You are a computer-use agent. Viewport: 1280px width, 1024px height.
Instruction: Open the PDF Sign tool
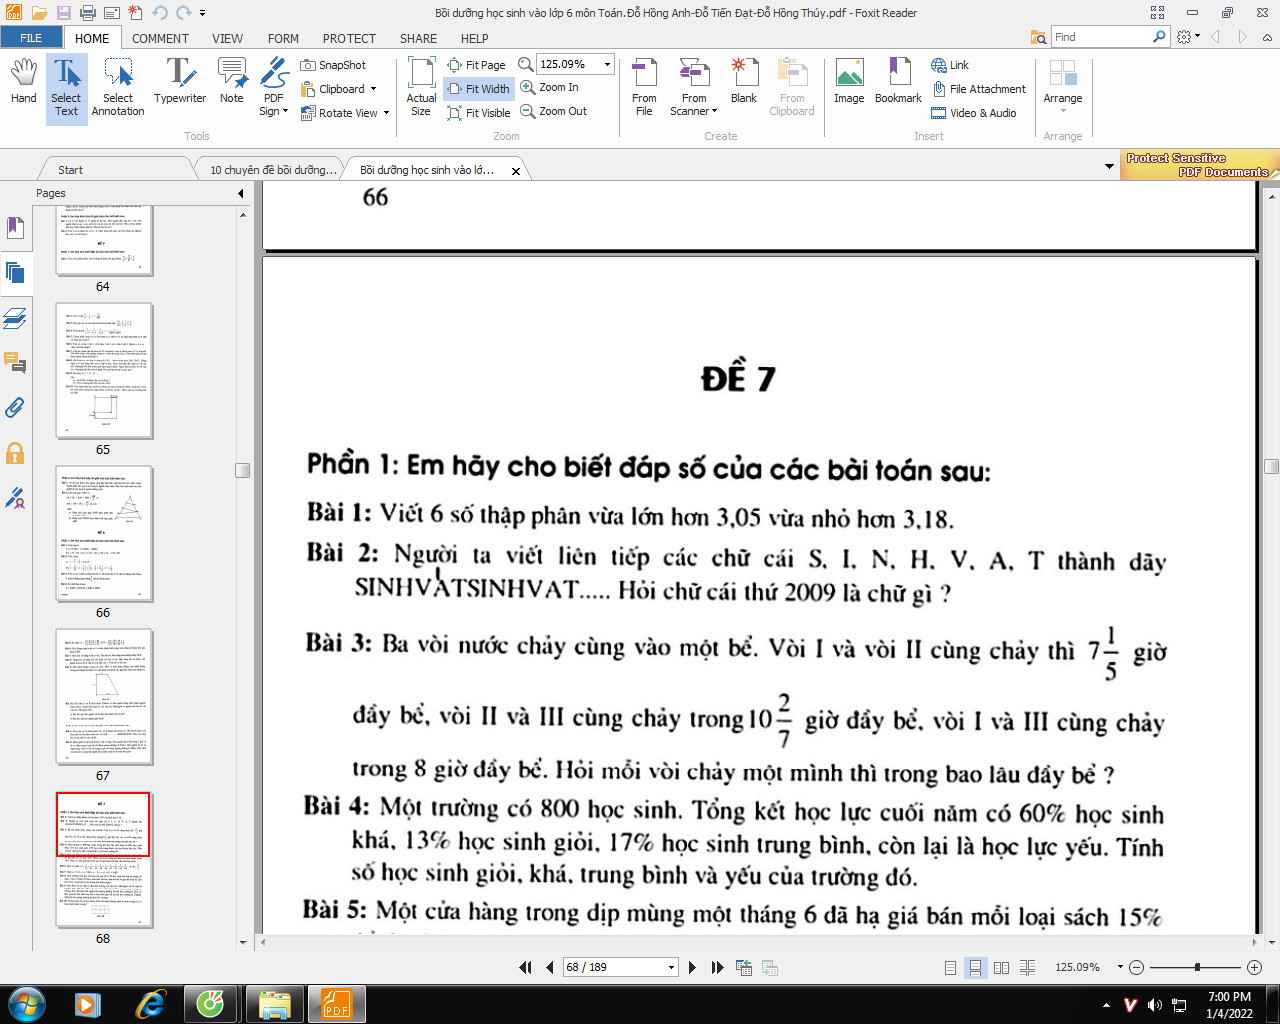pos(273,88)
